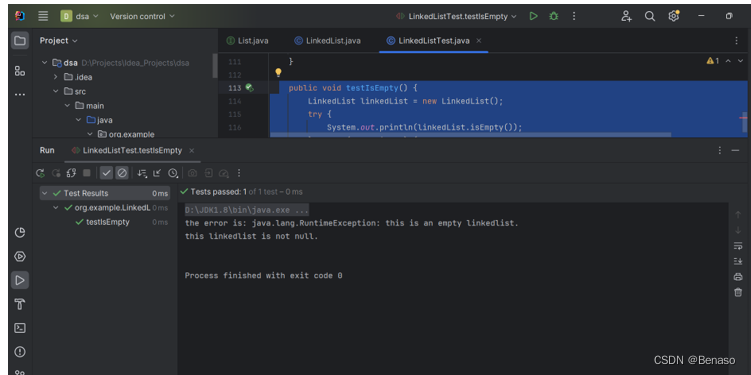
Task: Switch to the List.java tab
Action: (247, 41)
